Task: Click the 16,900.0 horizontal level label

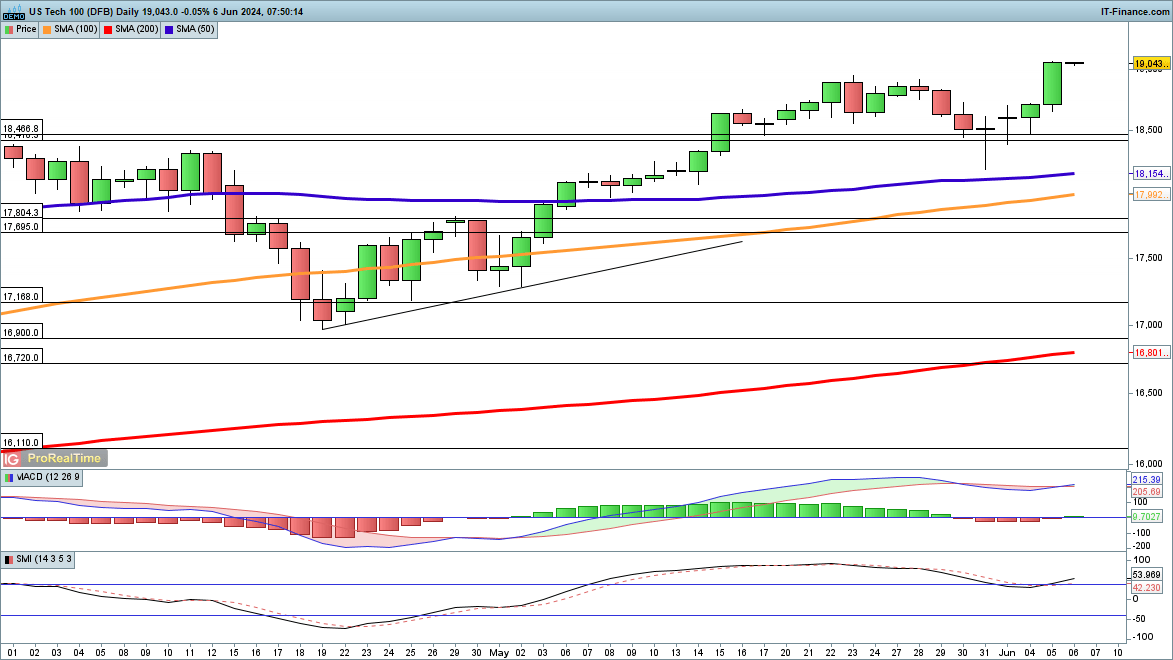Action: coord(21,333)
